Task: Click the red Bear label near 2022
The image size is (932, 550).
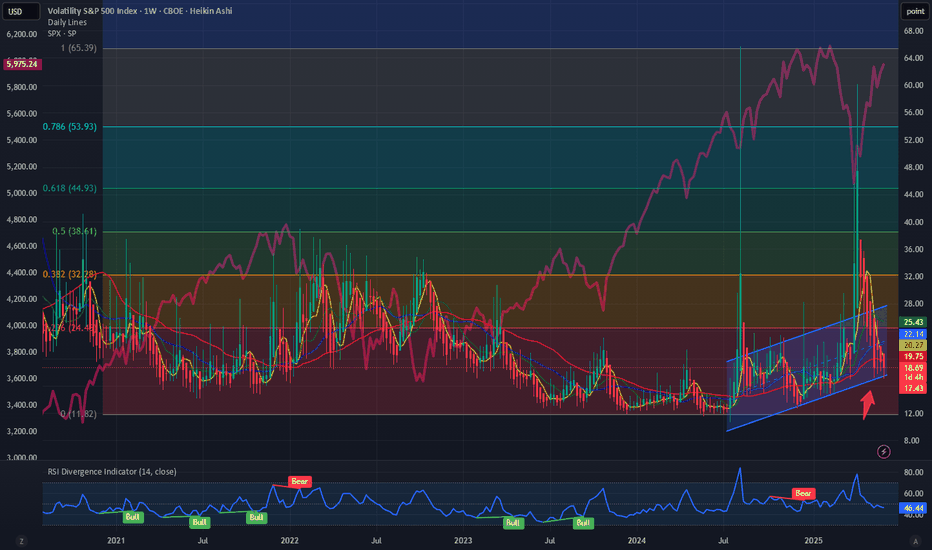Action: pos(300,481)
